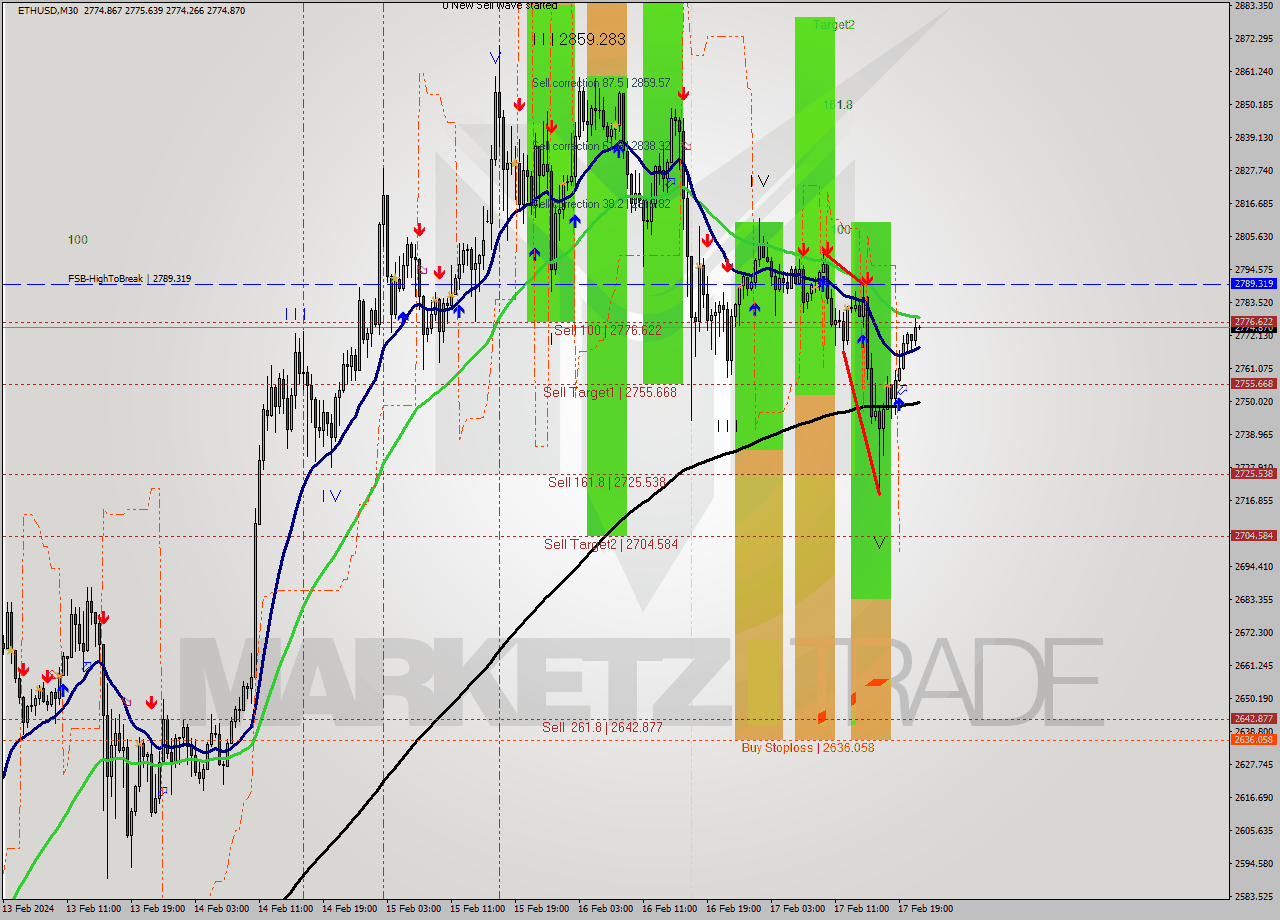
Task: Click the 17 Feb 19:00 time axis label
Action: [924, 909]
